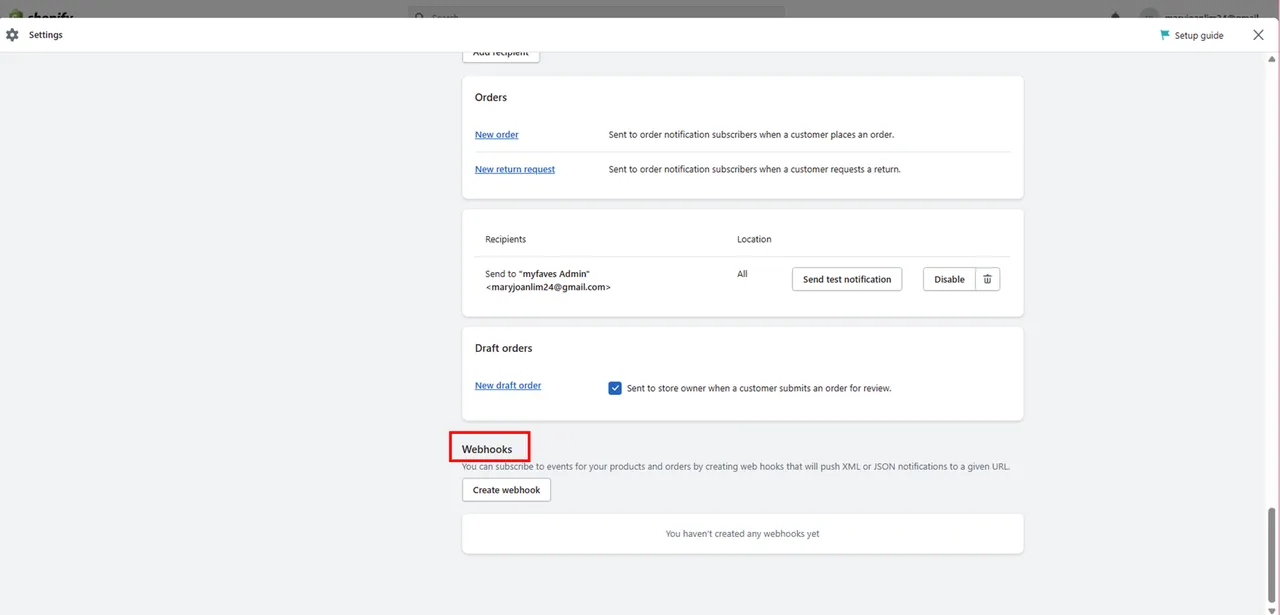Click the Search field in top bar

pyautogui.click(x=600, y=15)
